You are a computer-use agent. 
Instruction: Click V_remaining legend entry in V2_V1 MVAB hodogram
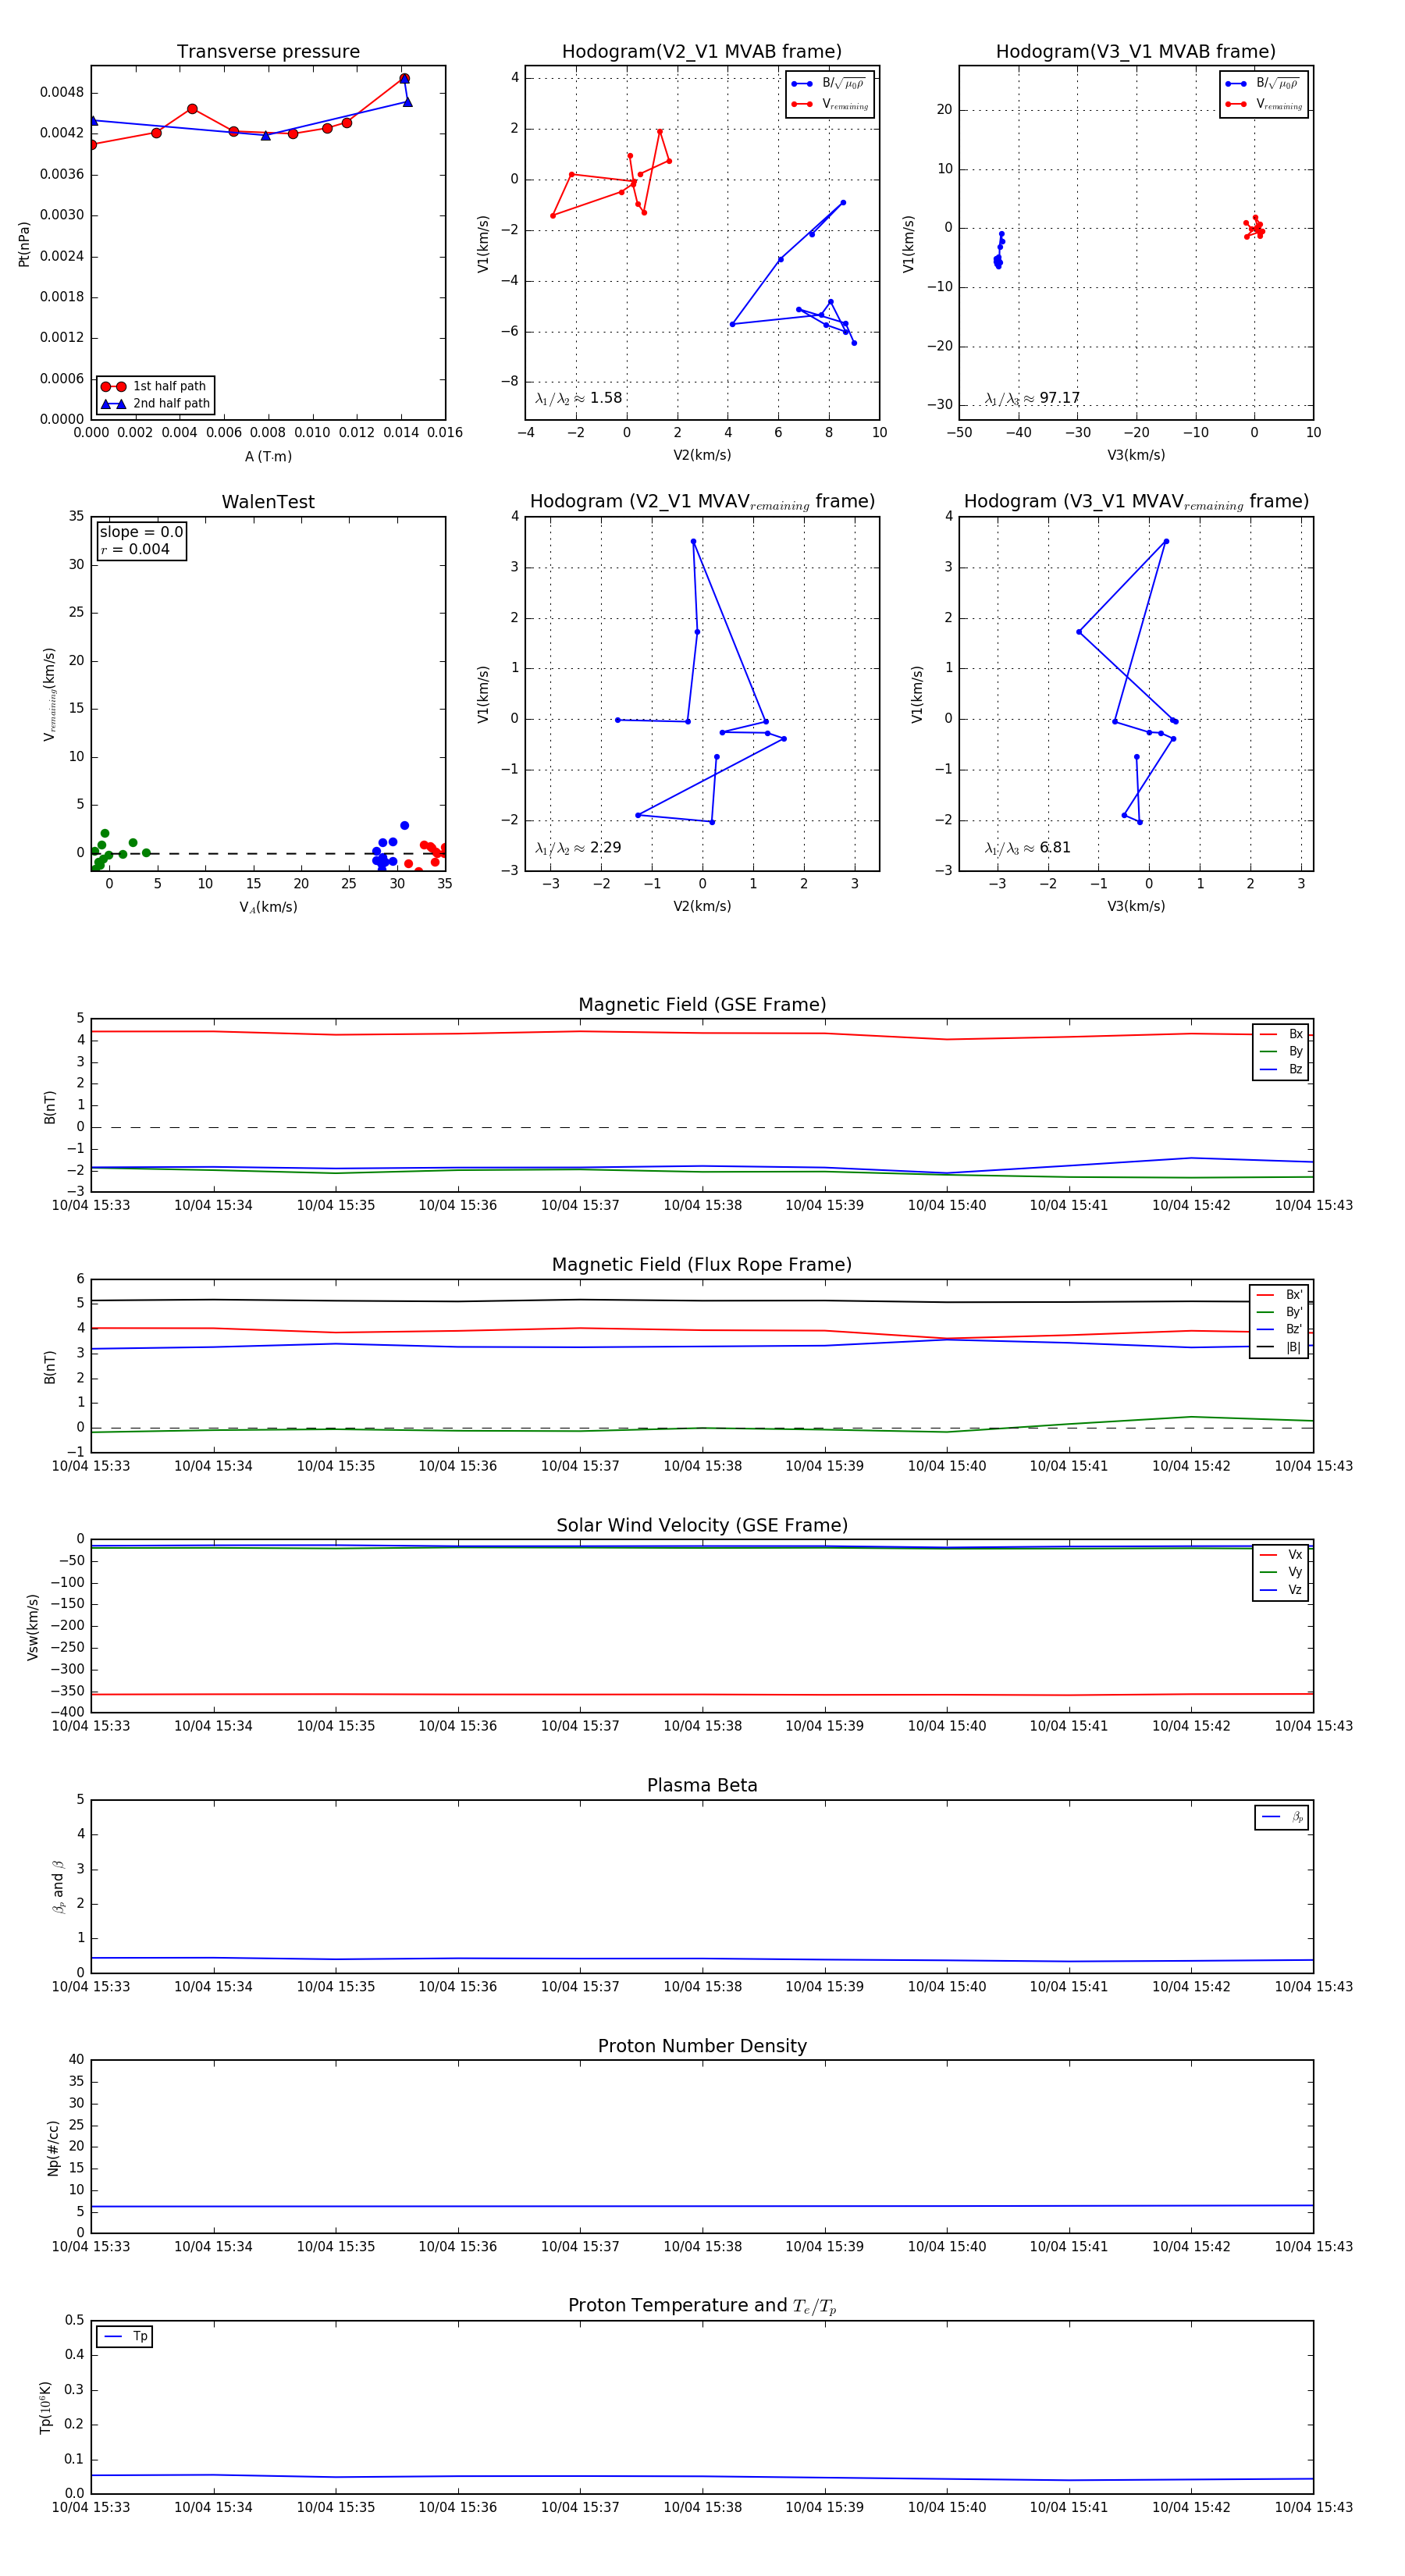(x=829, y=104)
